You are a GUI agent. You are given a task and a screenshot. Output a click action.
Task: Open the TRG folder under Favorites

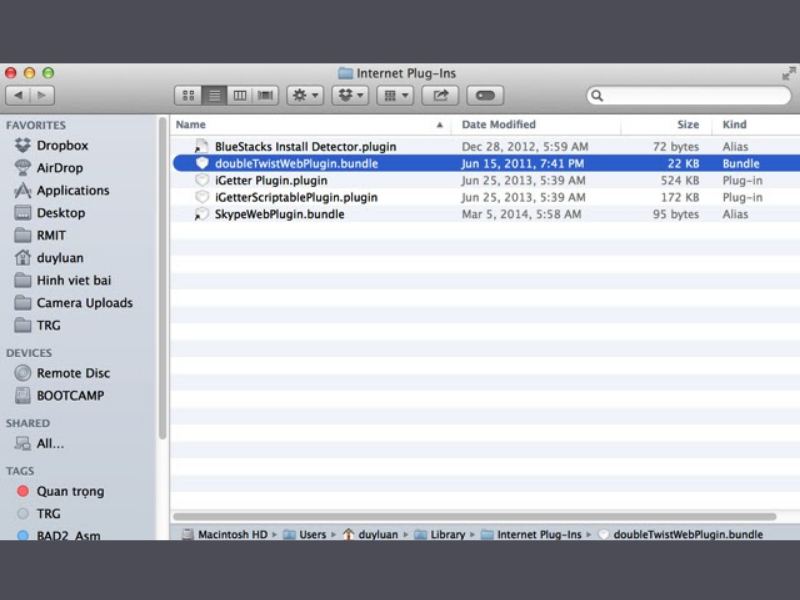pos(48,325)
